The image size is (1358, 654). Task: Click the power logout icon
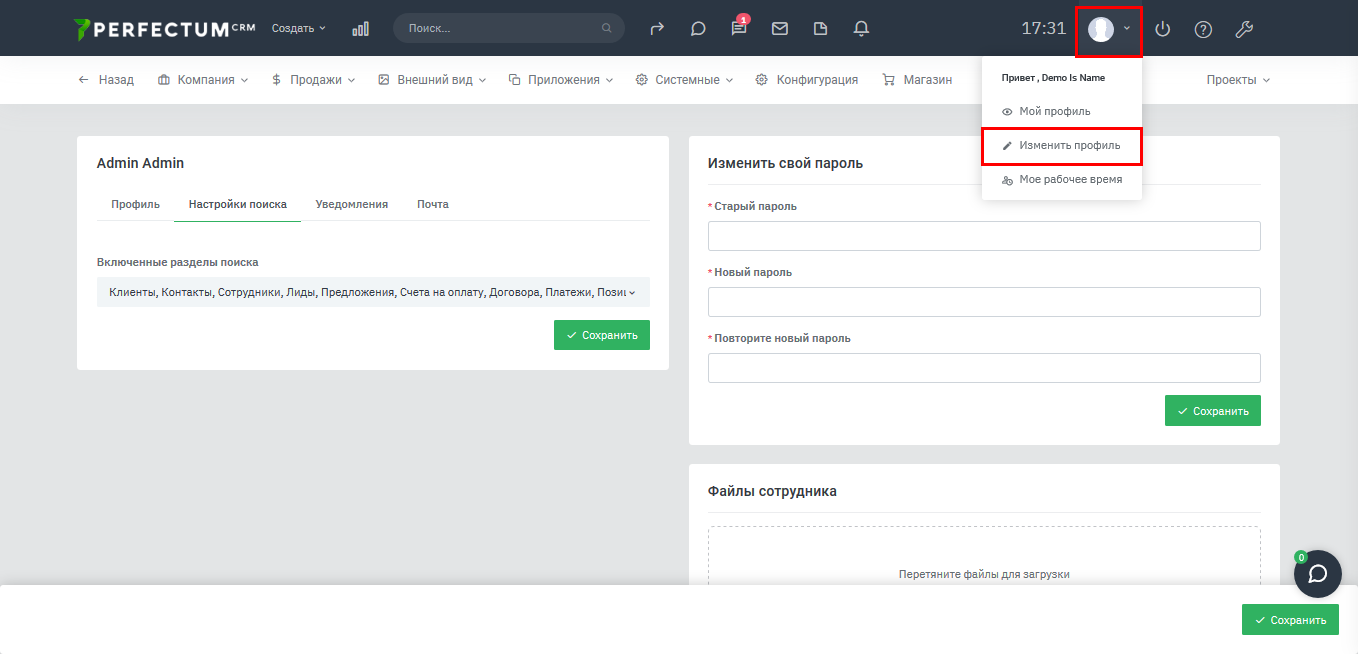click(x=1162, y=29)
